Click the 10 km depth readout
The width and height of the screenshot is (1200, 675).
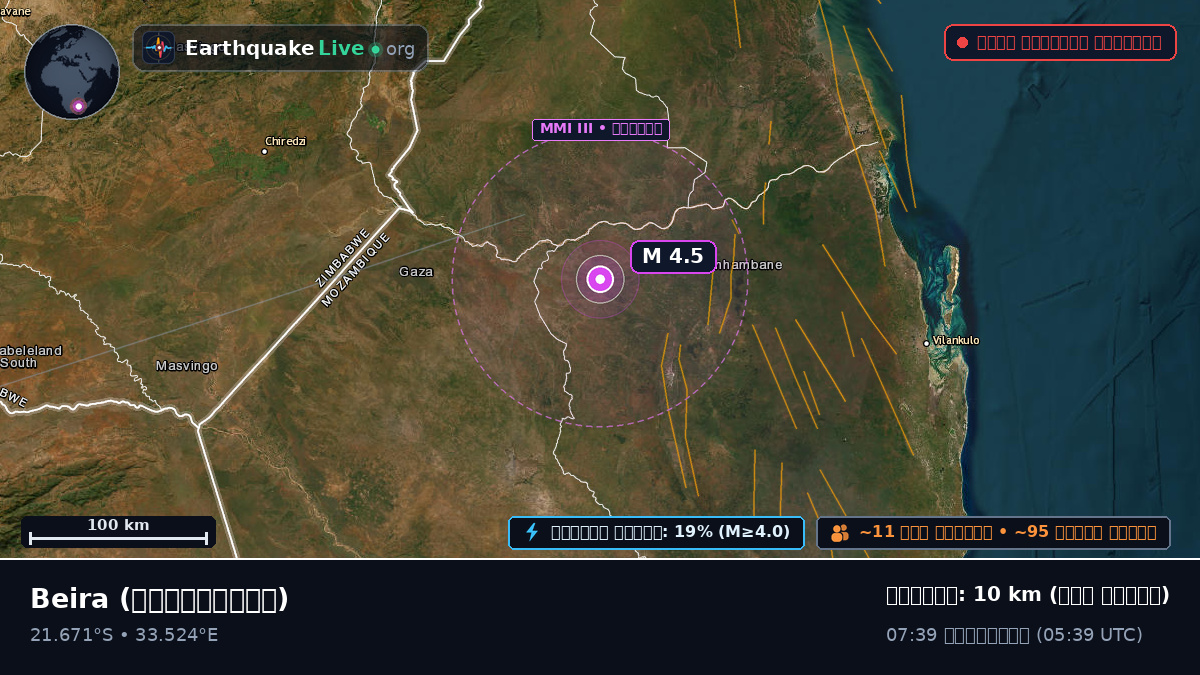coord(1028,595)
